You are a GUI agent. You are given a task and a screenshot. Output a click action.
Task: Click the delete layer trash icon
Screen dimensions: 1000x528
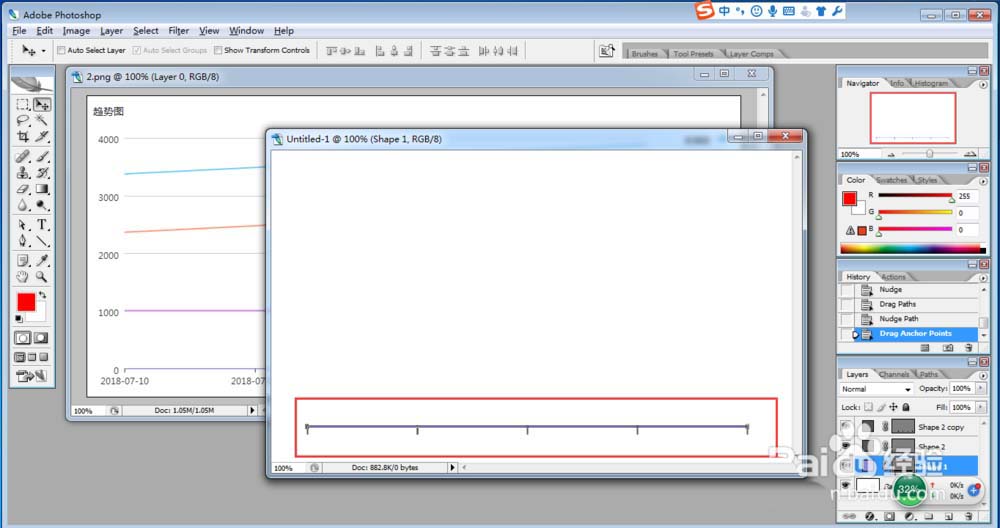click(969, 516)
